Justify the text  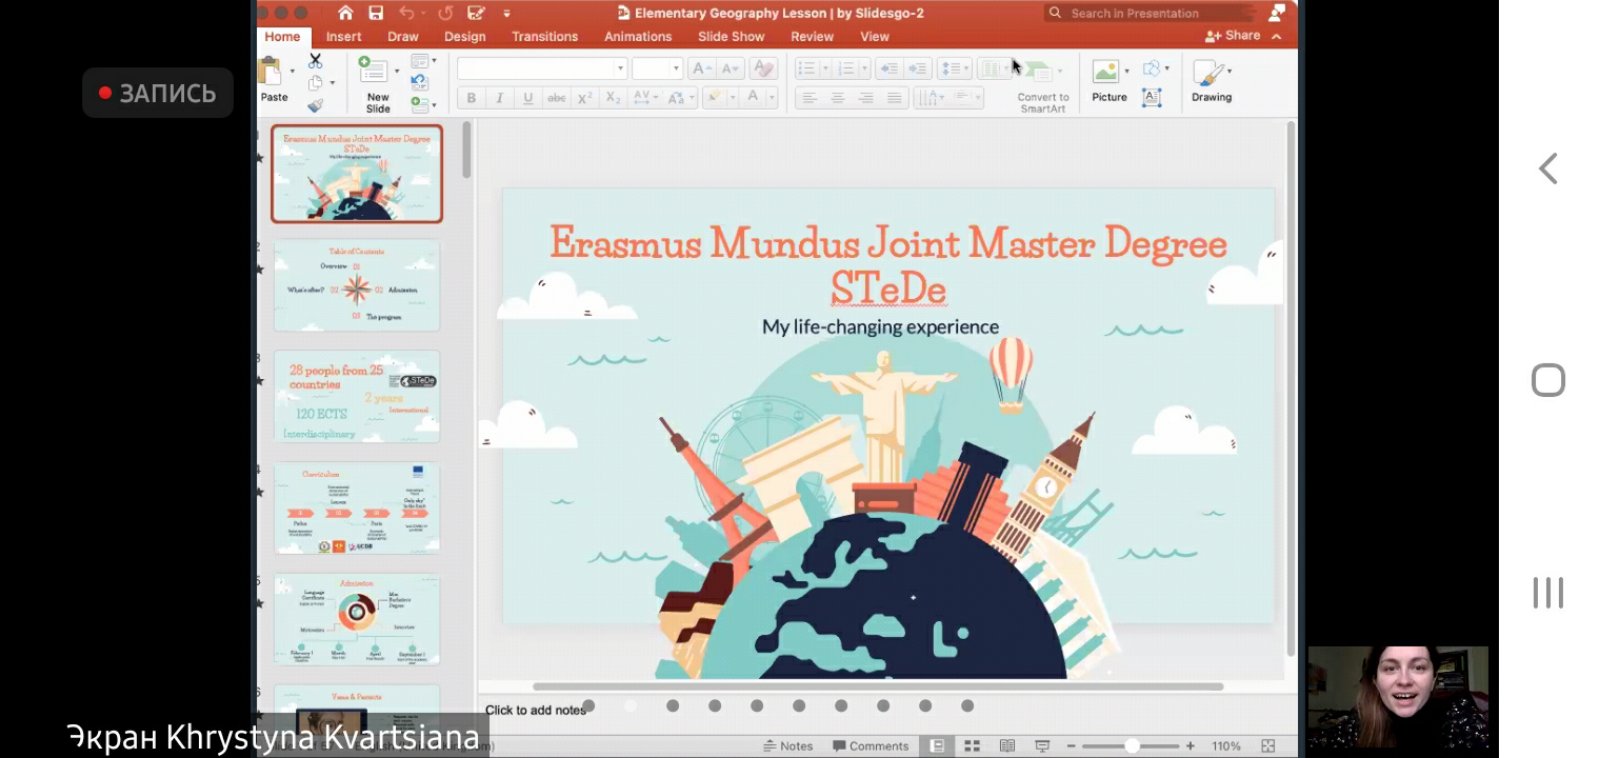894,98
